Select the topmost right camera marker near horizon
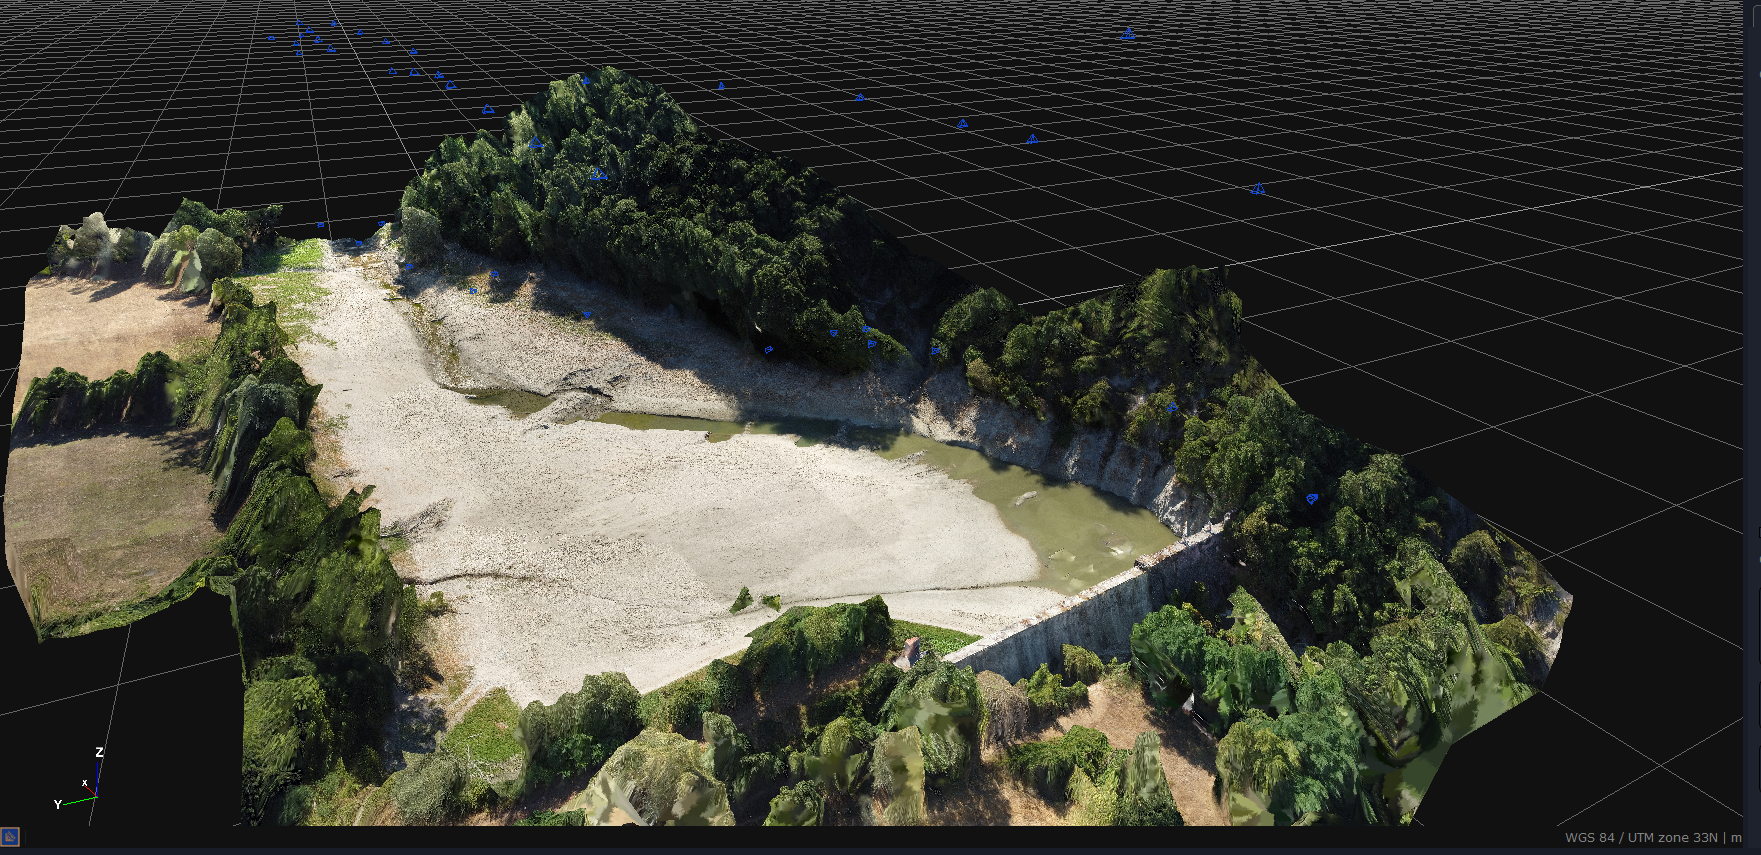Image resolution: width=1761 pixels, height=855 pixels. pos(1128,34)
